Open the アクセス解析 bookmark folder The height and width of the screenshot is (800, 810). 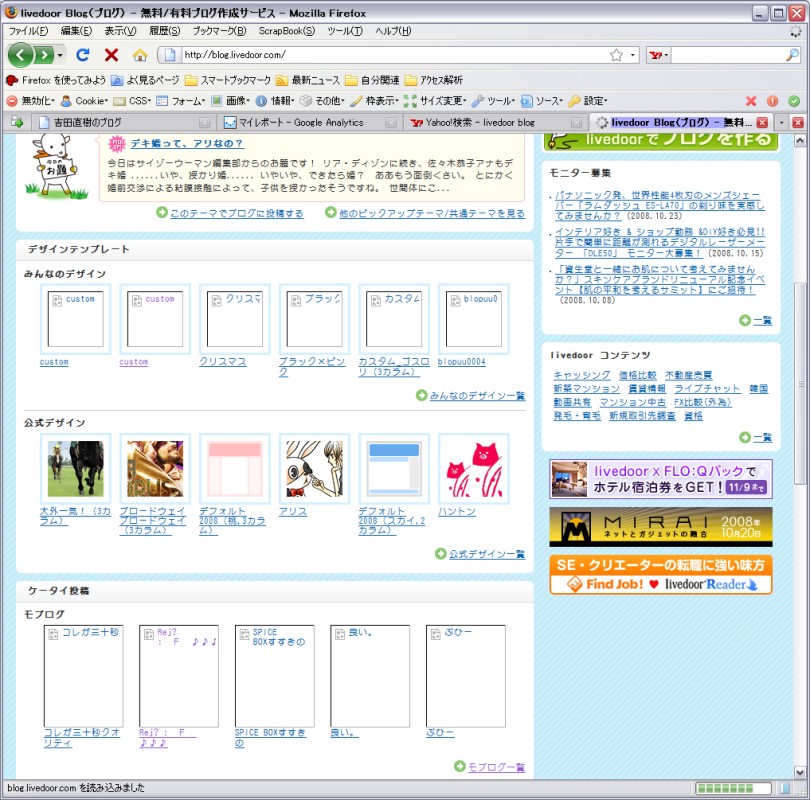click(433, 80)
